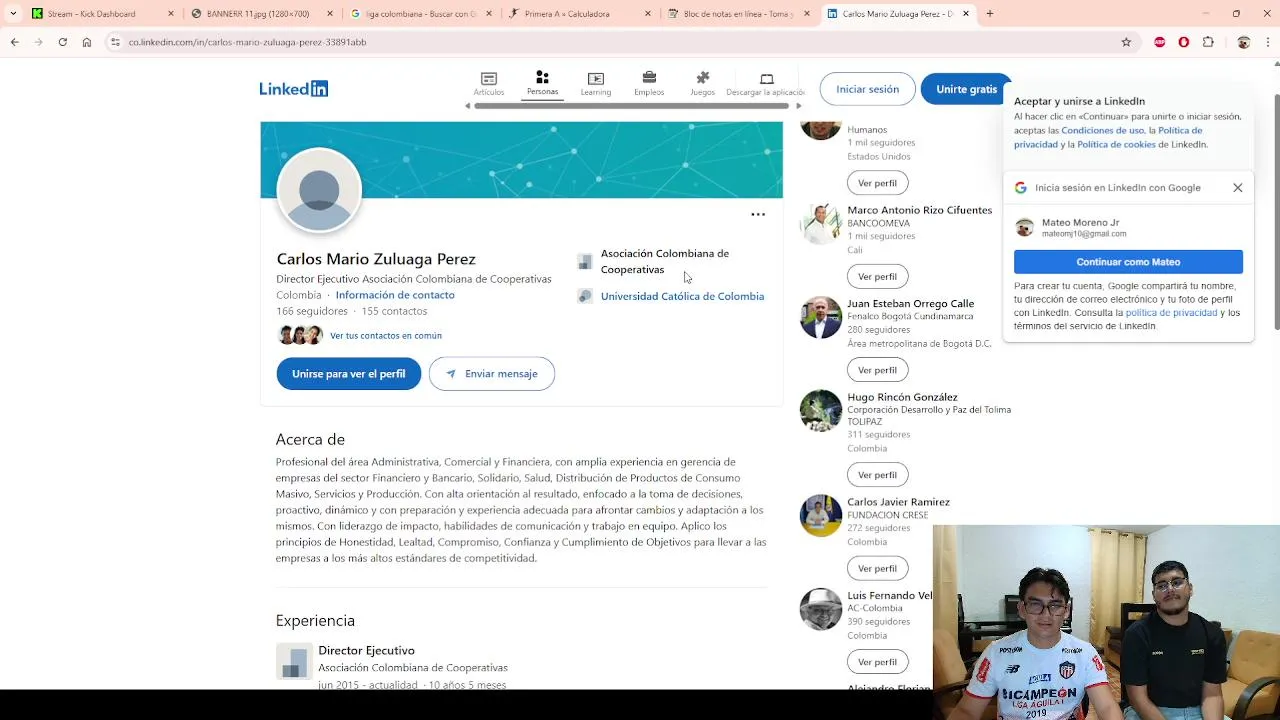Click Continuar como Mateo
Image resolution: width=1280 pixels, height=720 pixels.
pos(1128,262)
